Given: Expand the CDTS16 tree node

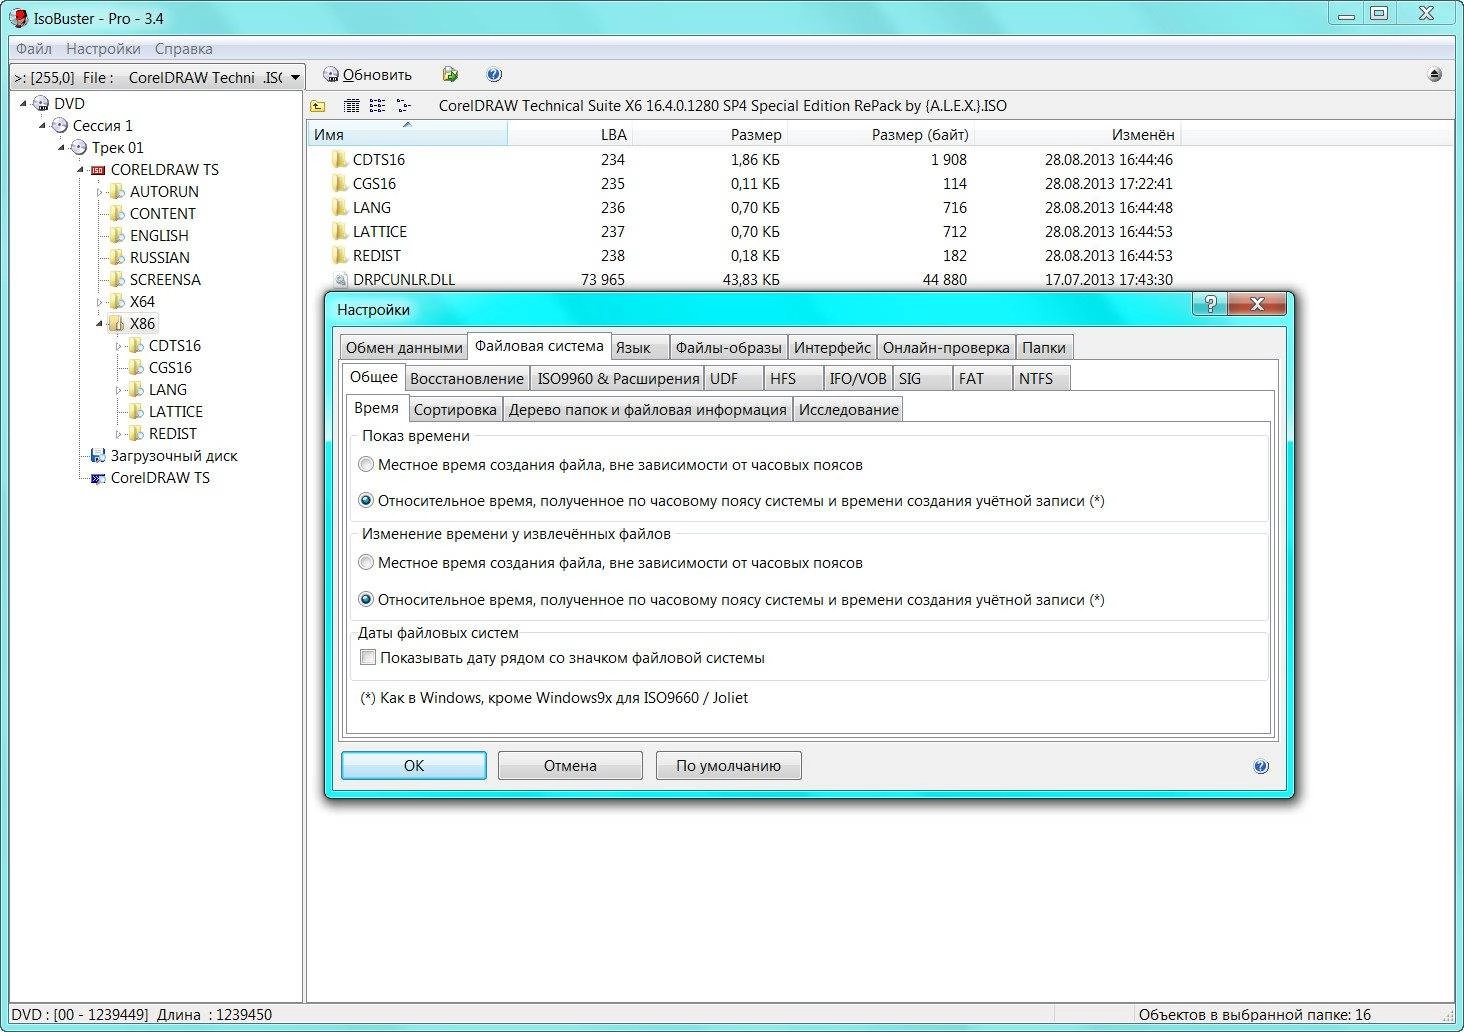Looking at the screenshot, I should 119,346.
